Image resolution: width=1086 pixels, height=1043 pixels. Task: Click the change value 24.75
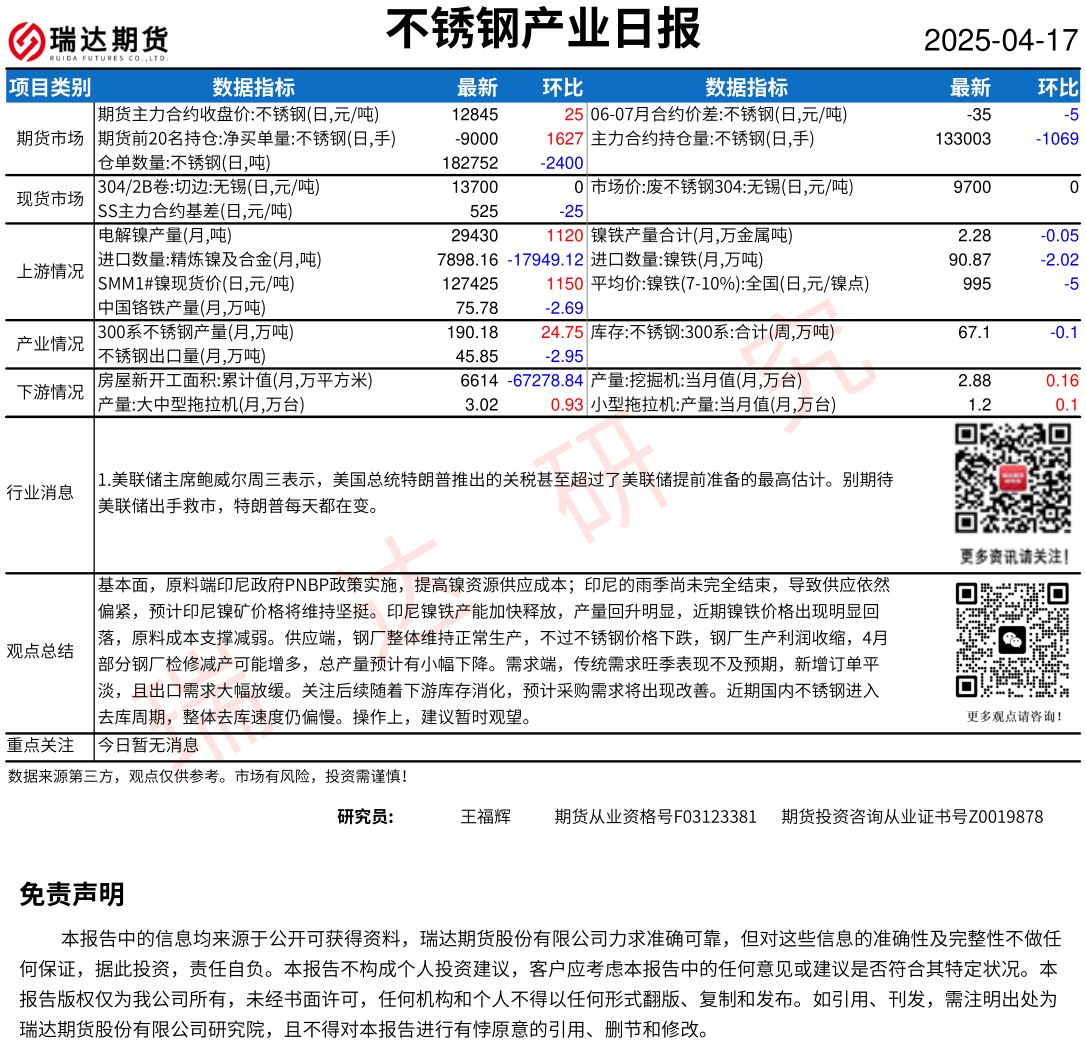tap(562, 332)
